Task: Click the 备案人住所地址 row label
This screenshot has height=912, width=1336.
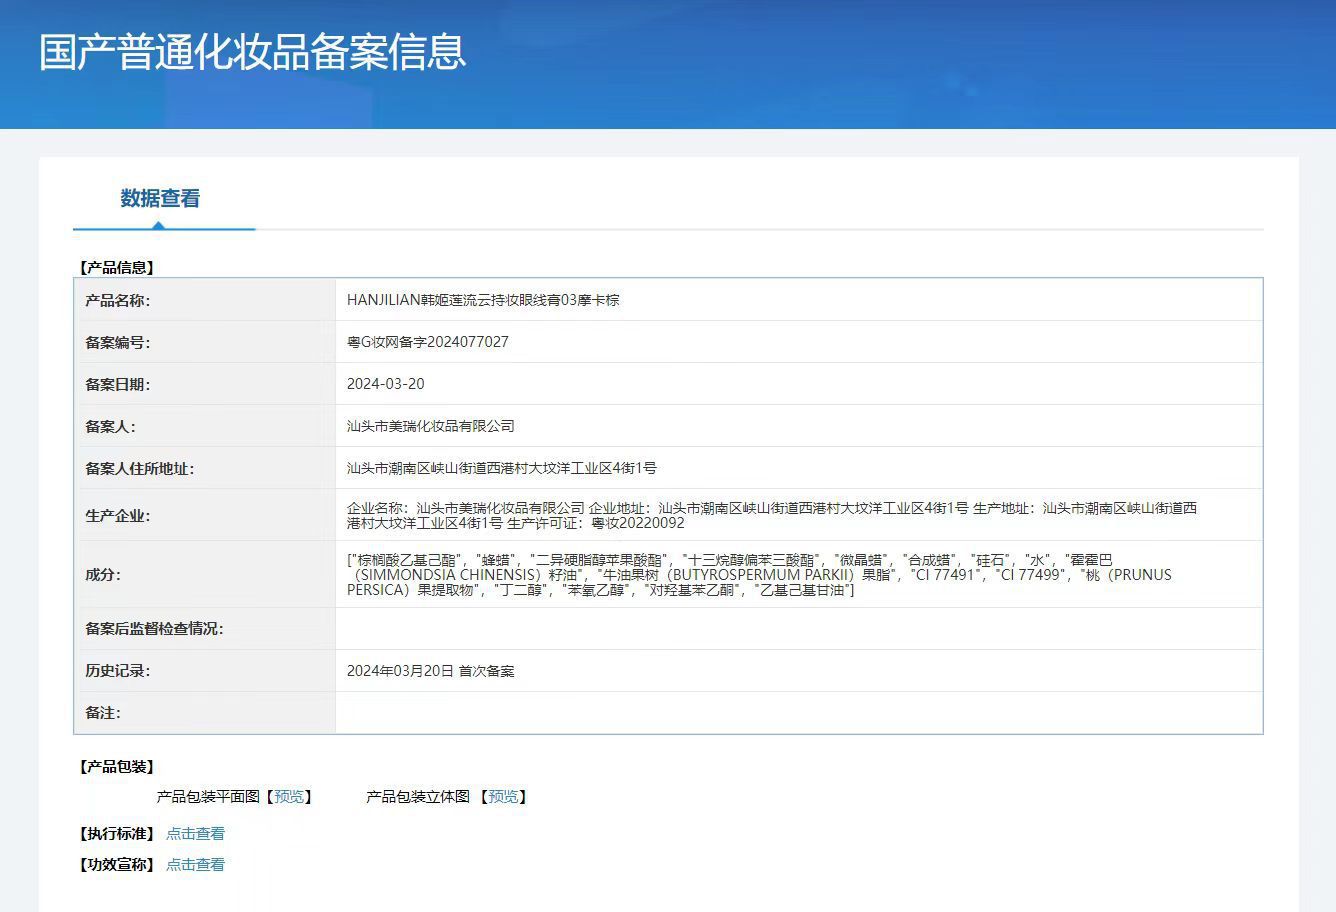Action: (140, 468)
